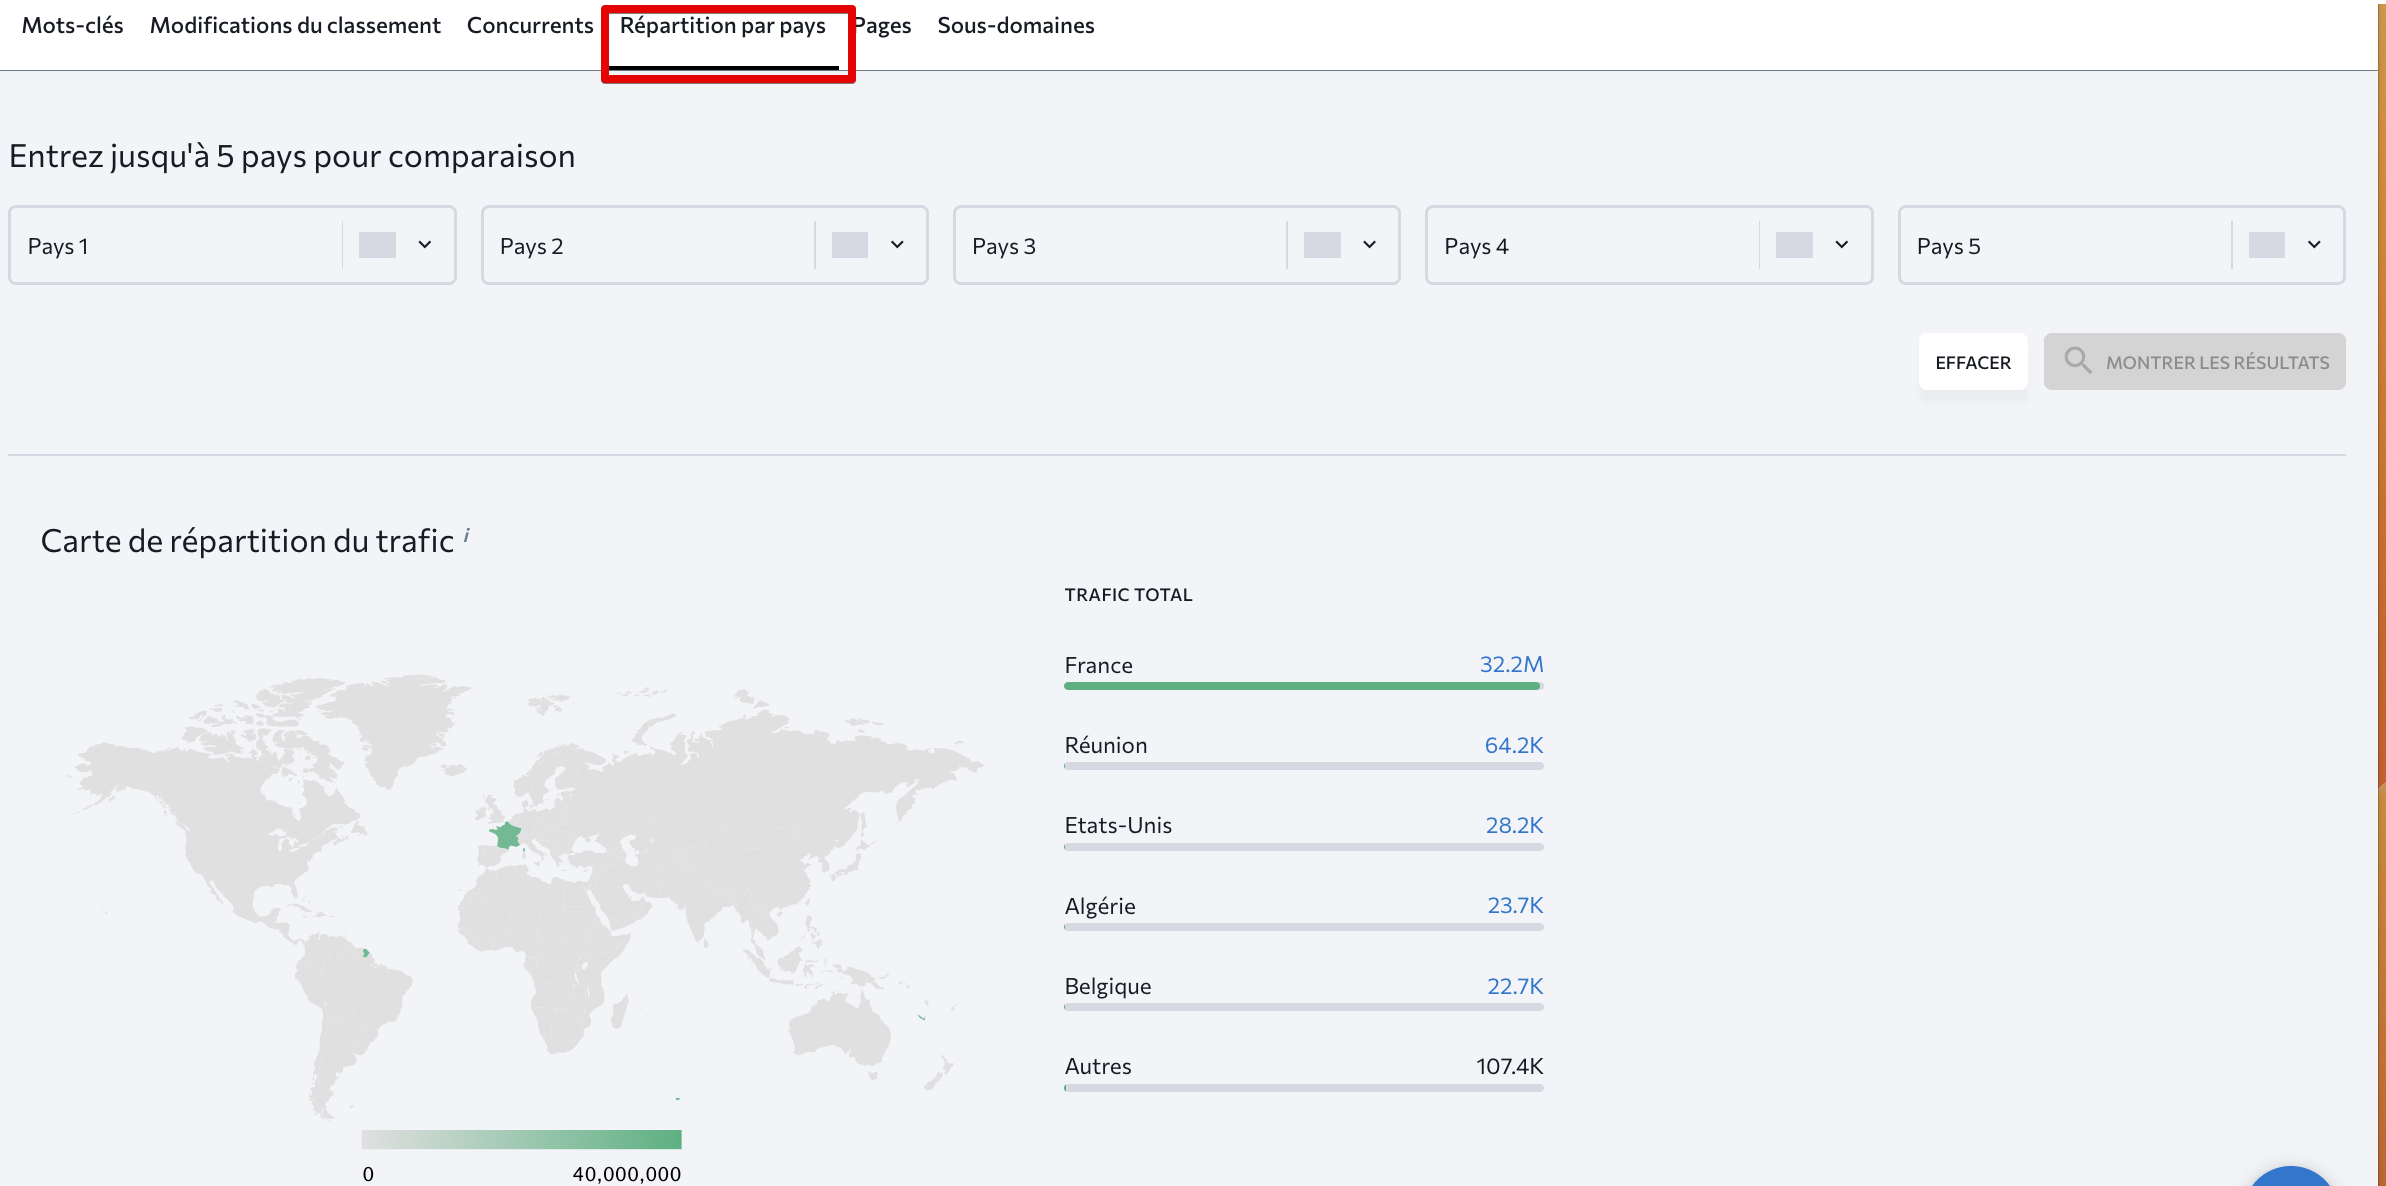The width and height of the screenshot is (2386, 1186).
Task: Expand the Pays 5 dropdown chevron
Action: click(2314, 245)
